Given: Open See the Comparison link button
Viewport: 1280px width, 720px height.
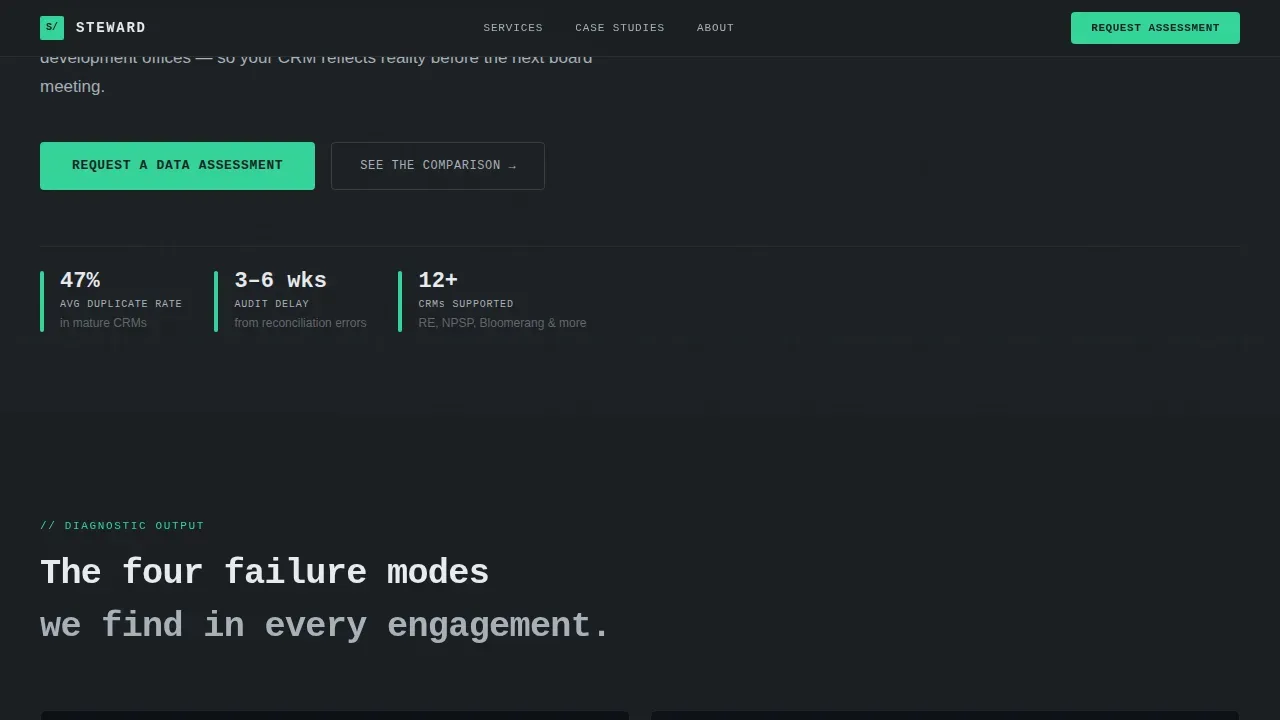Looking at the screenshot, I should click(x=438, y=166).
